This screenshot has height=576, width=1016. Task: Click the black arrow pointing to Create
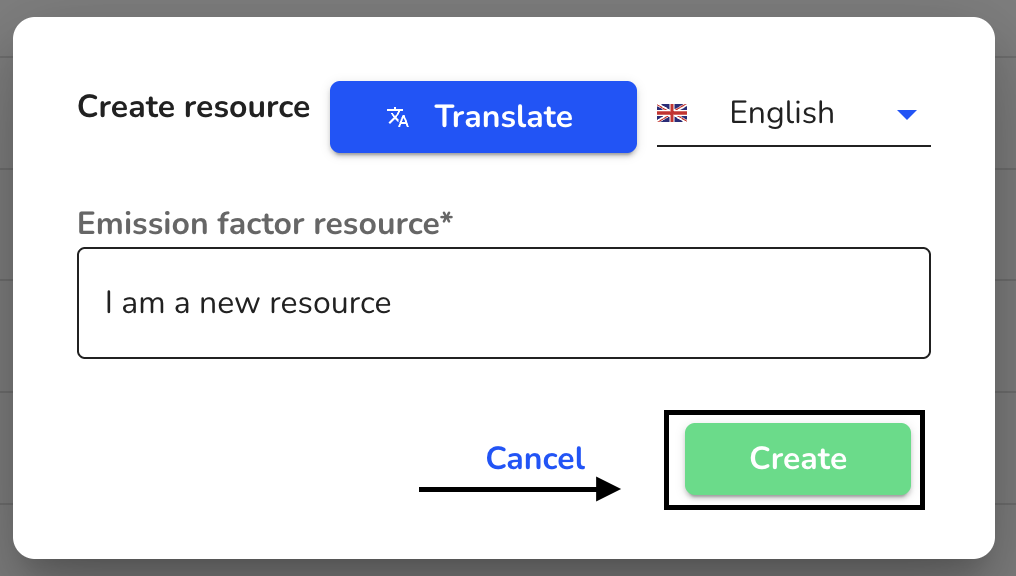pos(520,489)
